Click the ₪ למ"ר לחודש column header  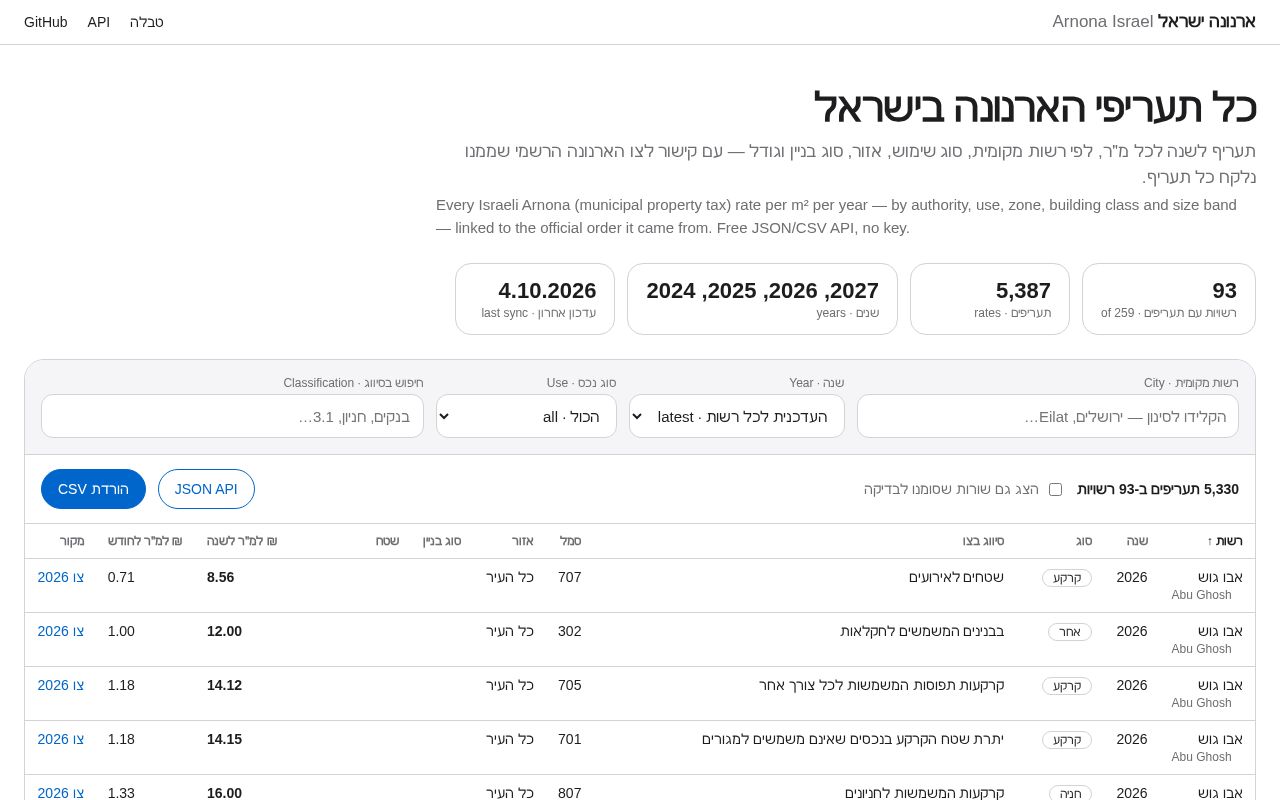click(145, 541)
